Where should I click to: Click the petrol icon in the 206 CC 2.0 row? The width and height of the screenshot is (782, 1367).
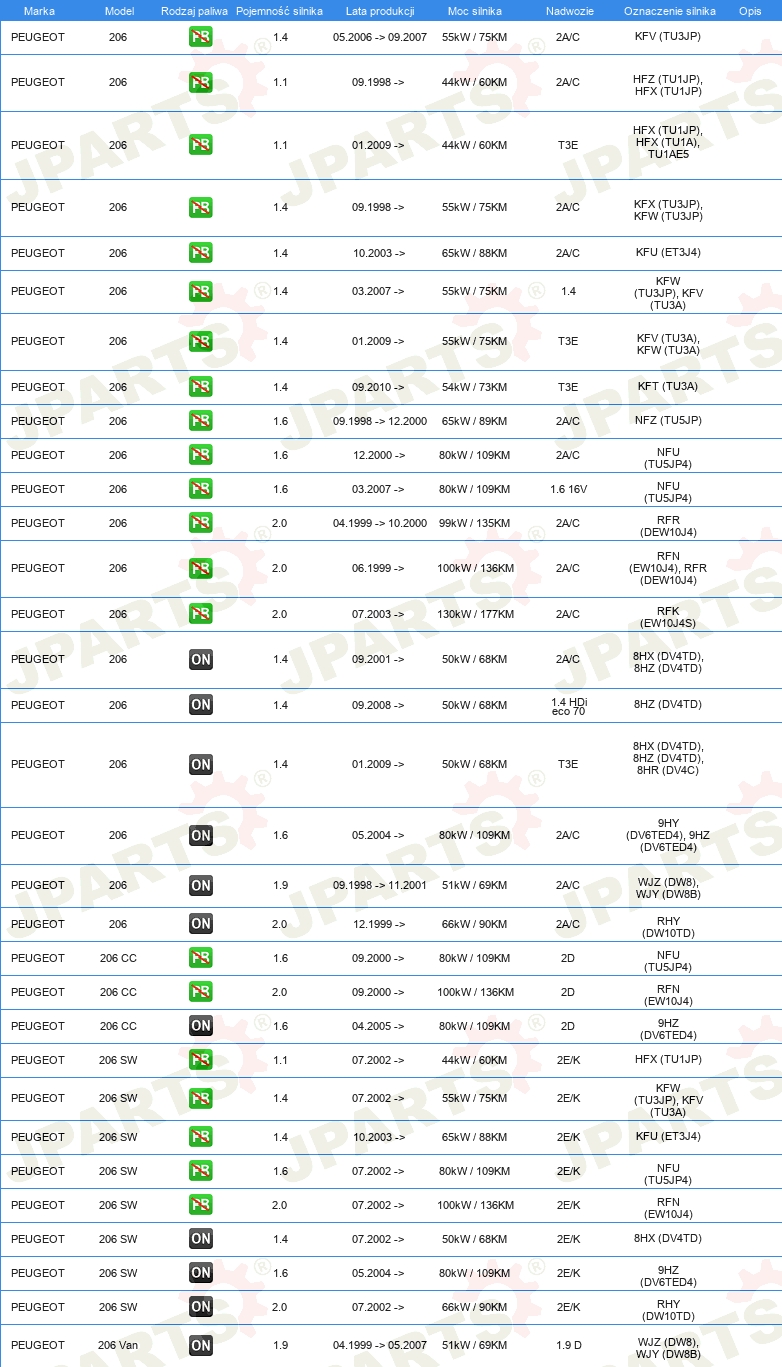[201, 992]
